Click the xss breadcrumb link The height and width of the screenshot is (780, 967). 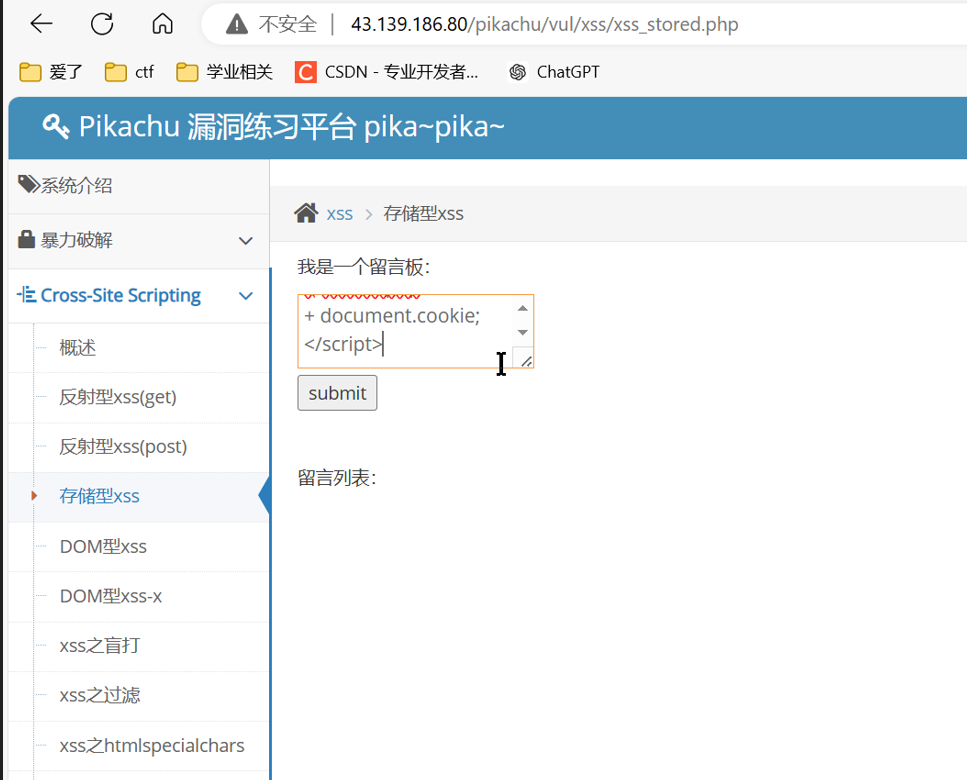point(340,214)
